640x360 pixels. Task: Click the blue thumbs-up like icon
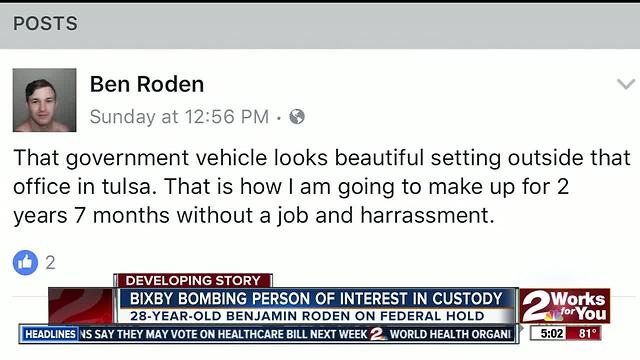[x=25, y=262]
